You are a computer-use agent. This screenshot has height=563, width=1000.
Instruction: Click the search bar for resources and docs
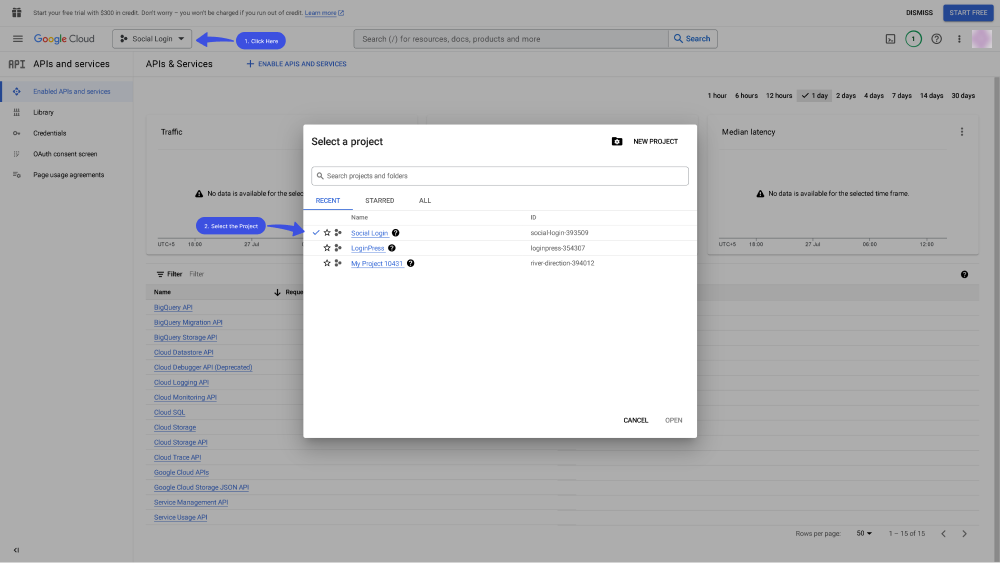pyautogui.click(x=511, y=39)
